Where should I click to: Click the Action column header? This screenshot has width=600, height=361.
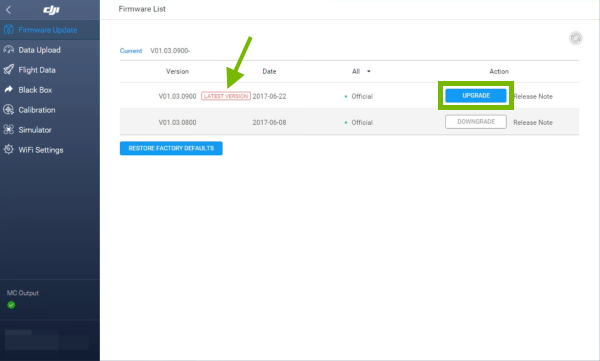pos(499,71)
